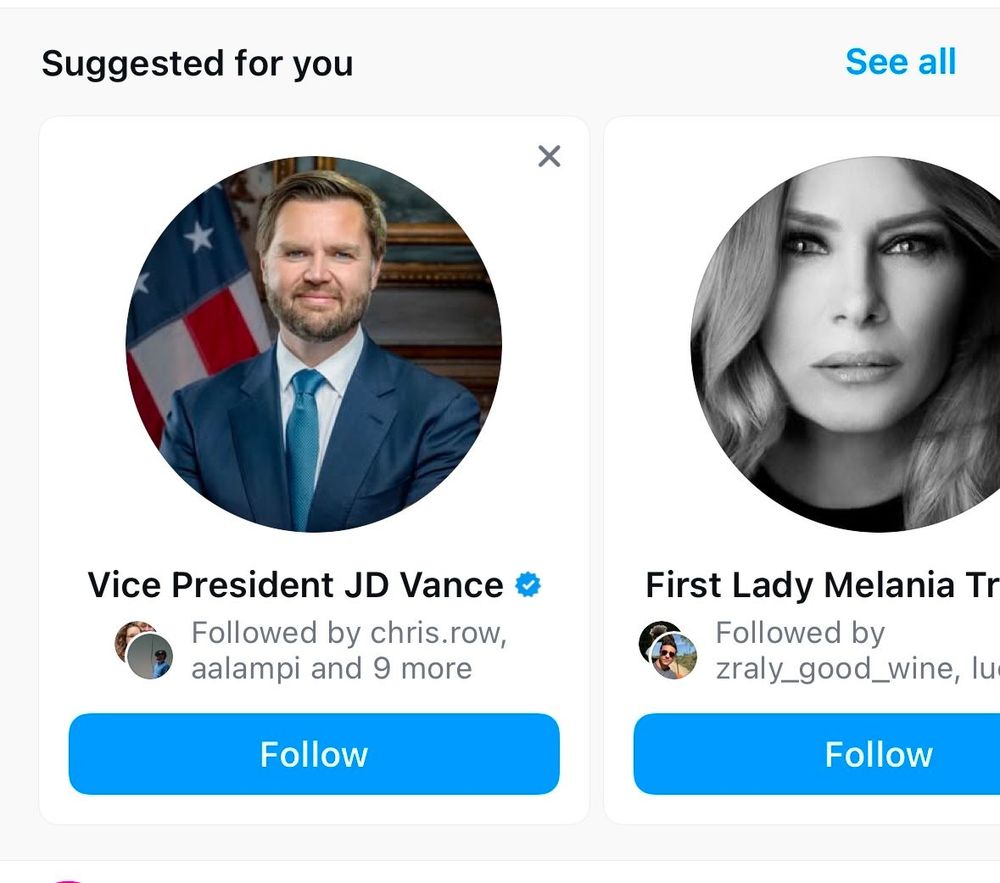
Task: Open Vice President JD Vance profile photo
Action: [314, 344]
